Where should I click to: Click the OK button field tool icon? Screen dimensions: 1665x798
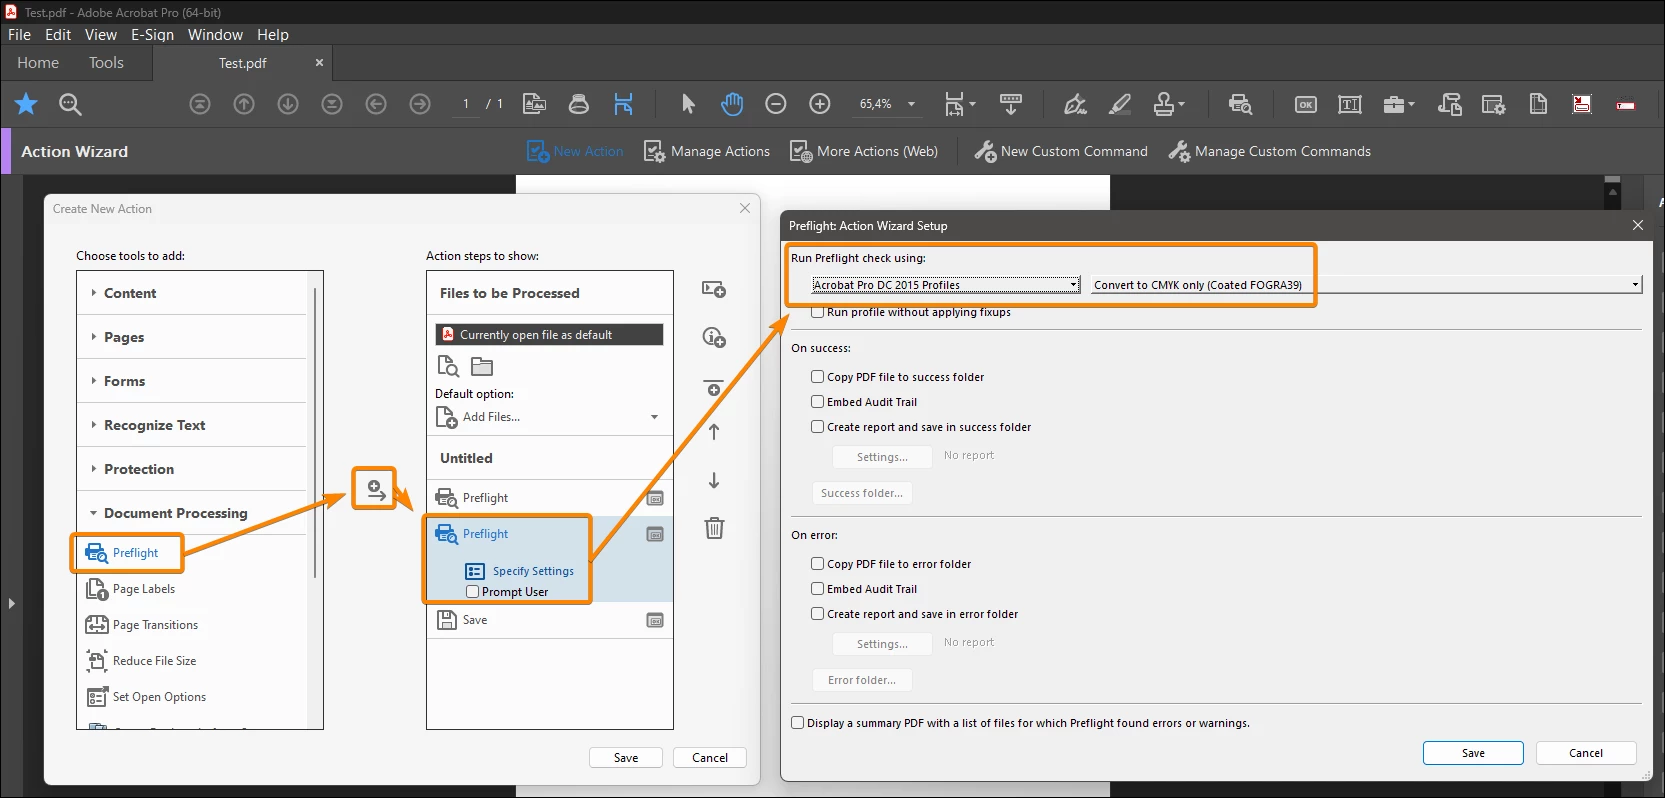point(1306,104)
